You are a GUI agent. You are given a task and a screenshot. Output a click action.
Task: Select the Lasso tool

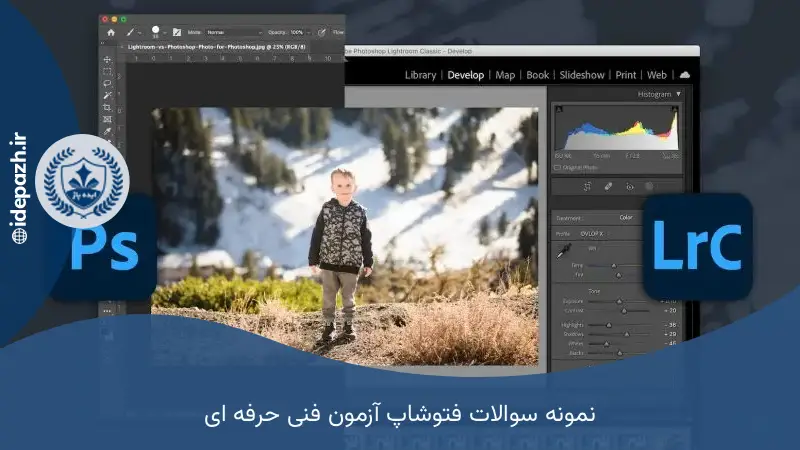point(107,83)
